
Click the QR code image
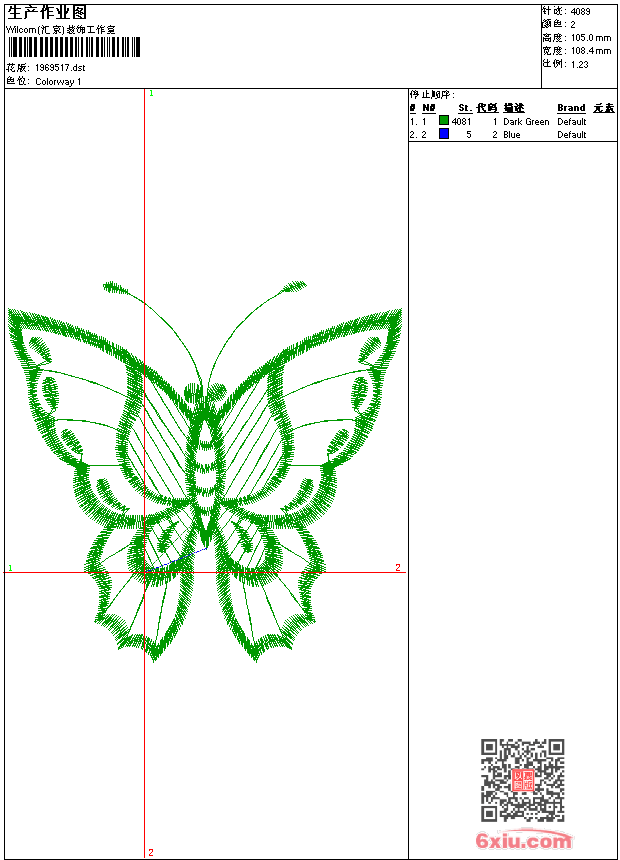(522, 780)
